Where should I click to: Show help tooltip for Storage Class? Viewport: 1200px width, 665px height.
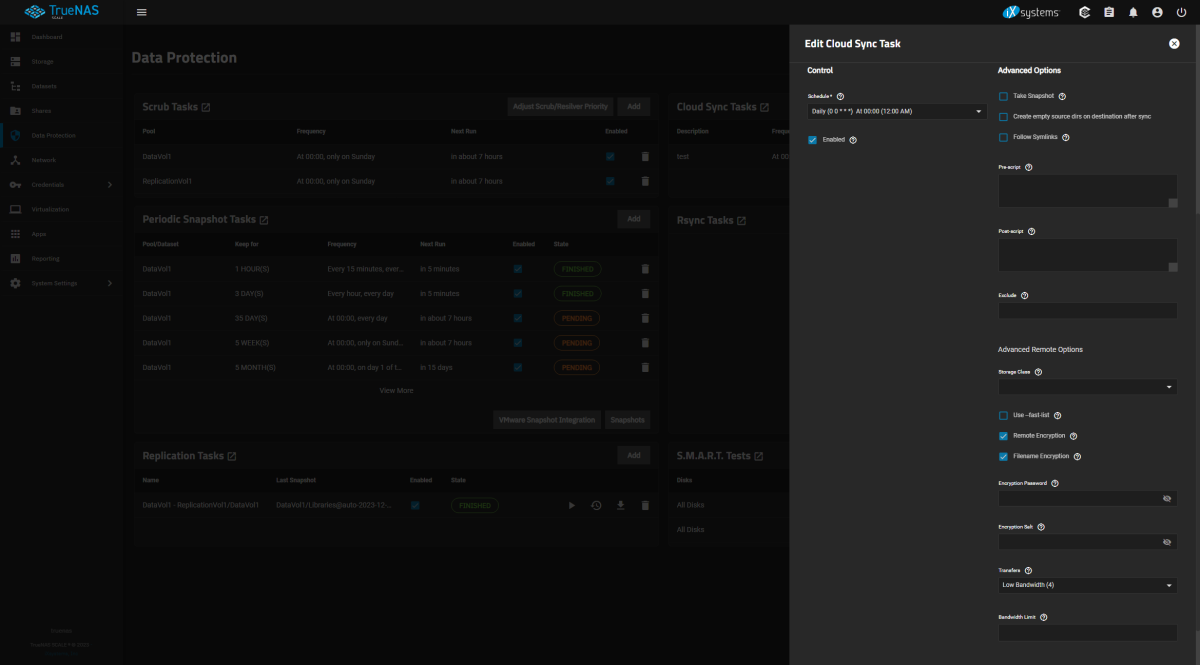1038,371
